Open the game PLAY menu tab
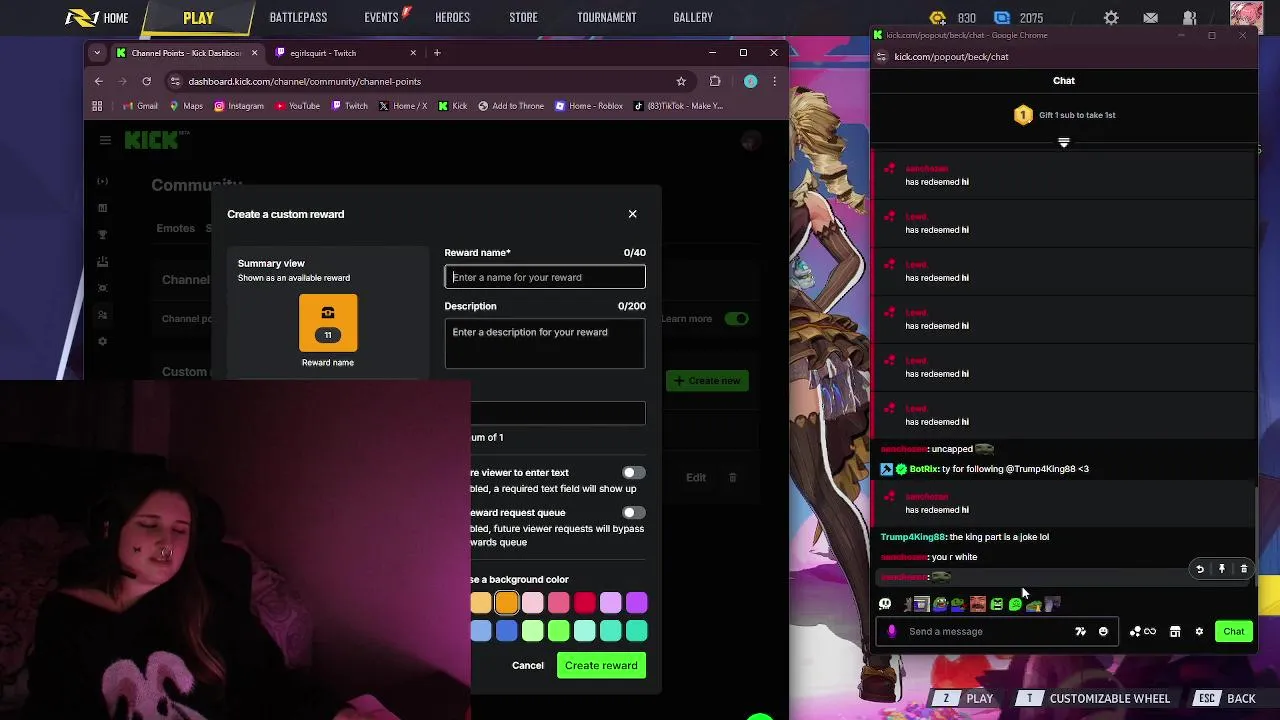The width and height of the screenshot is (1280, 720). click(x=198, y=18)
